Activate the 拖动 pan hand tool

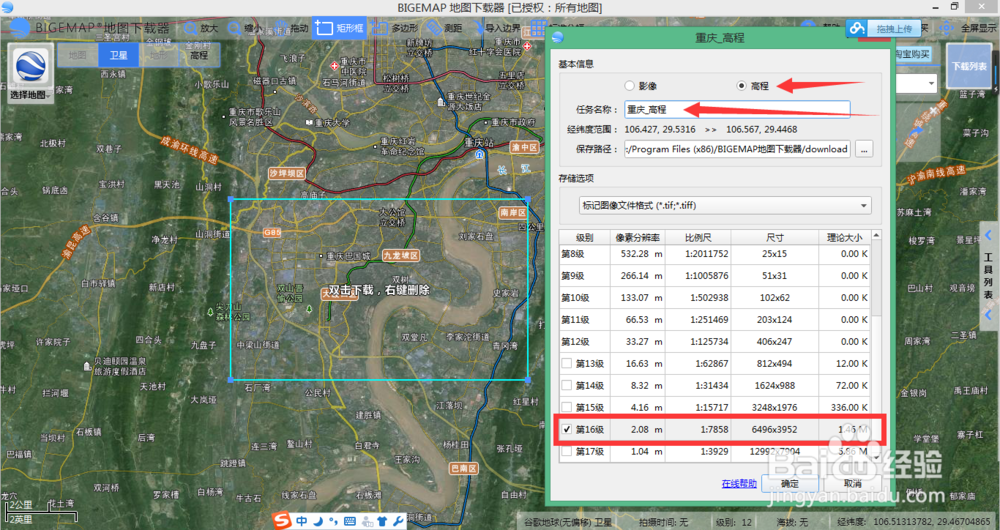coord(290,28)
